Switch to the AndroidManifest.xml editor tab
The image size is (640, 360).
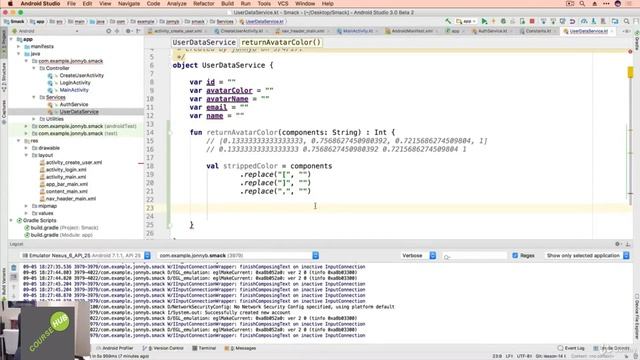pos(411,31)
